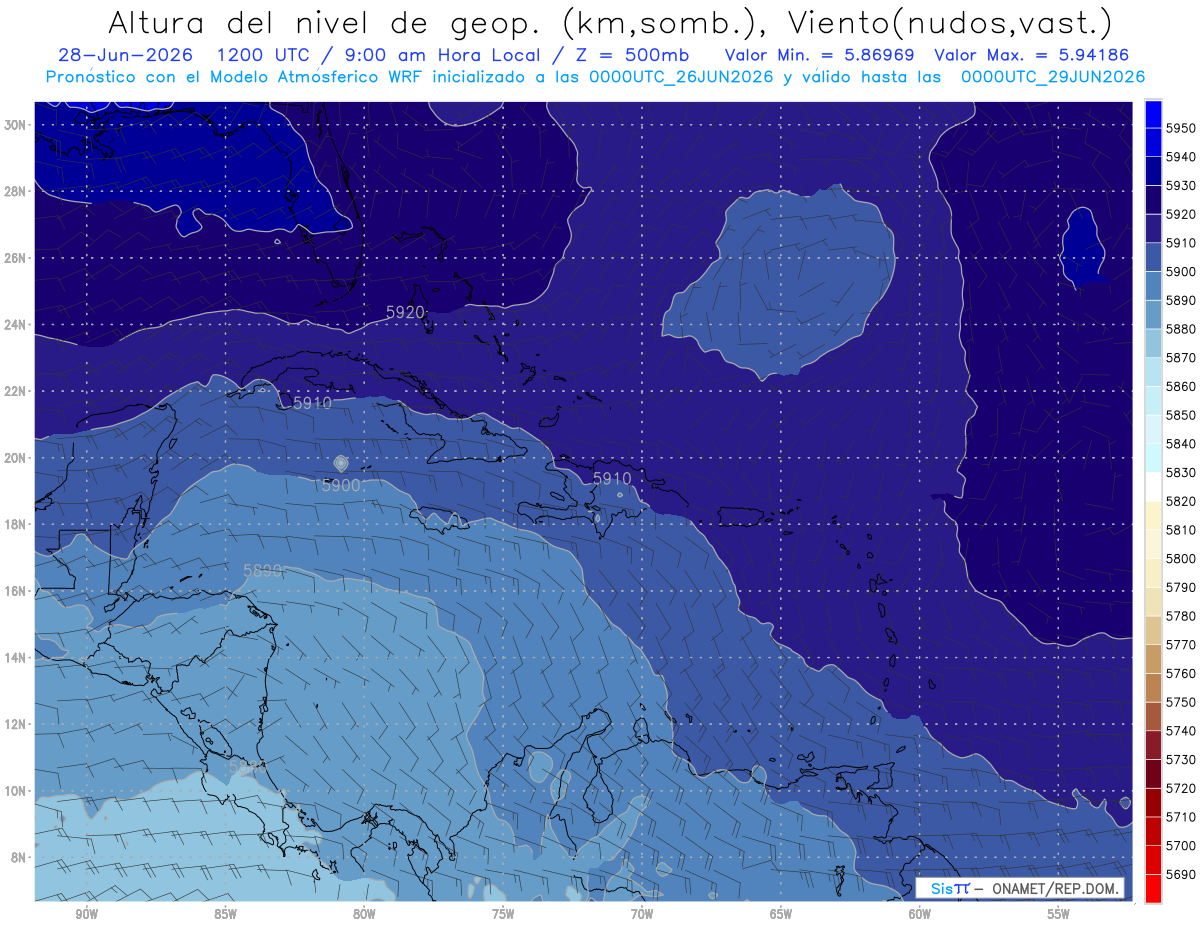
Task: Select the 5880 colorbar scale label
Action: (x=1180, y=329)
